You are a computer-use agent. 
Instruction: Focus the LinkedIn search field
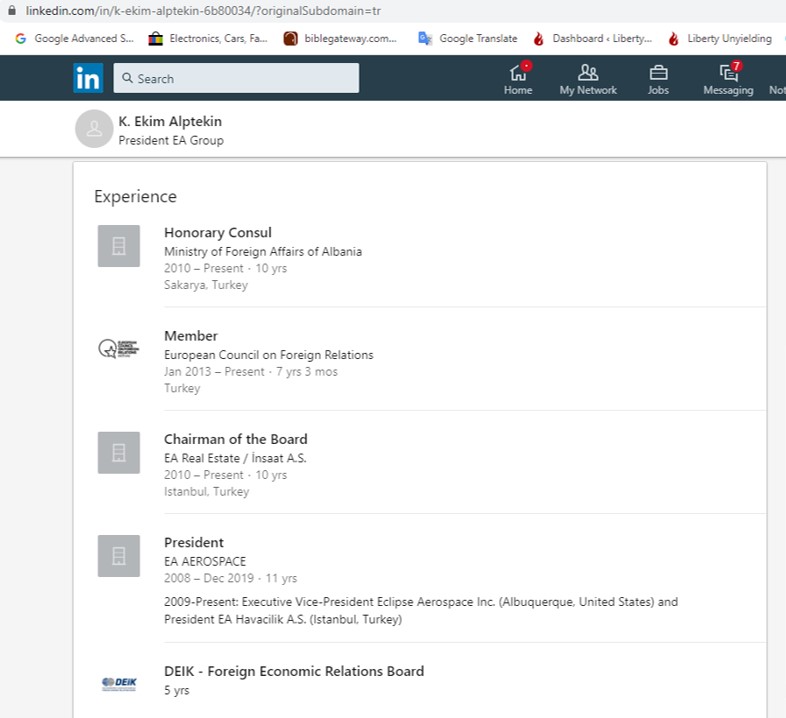point(236,78)
